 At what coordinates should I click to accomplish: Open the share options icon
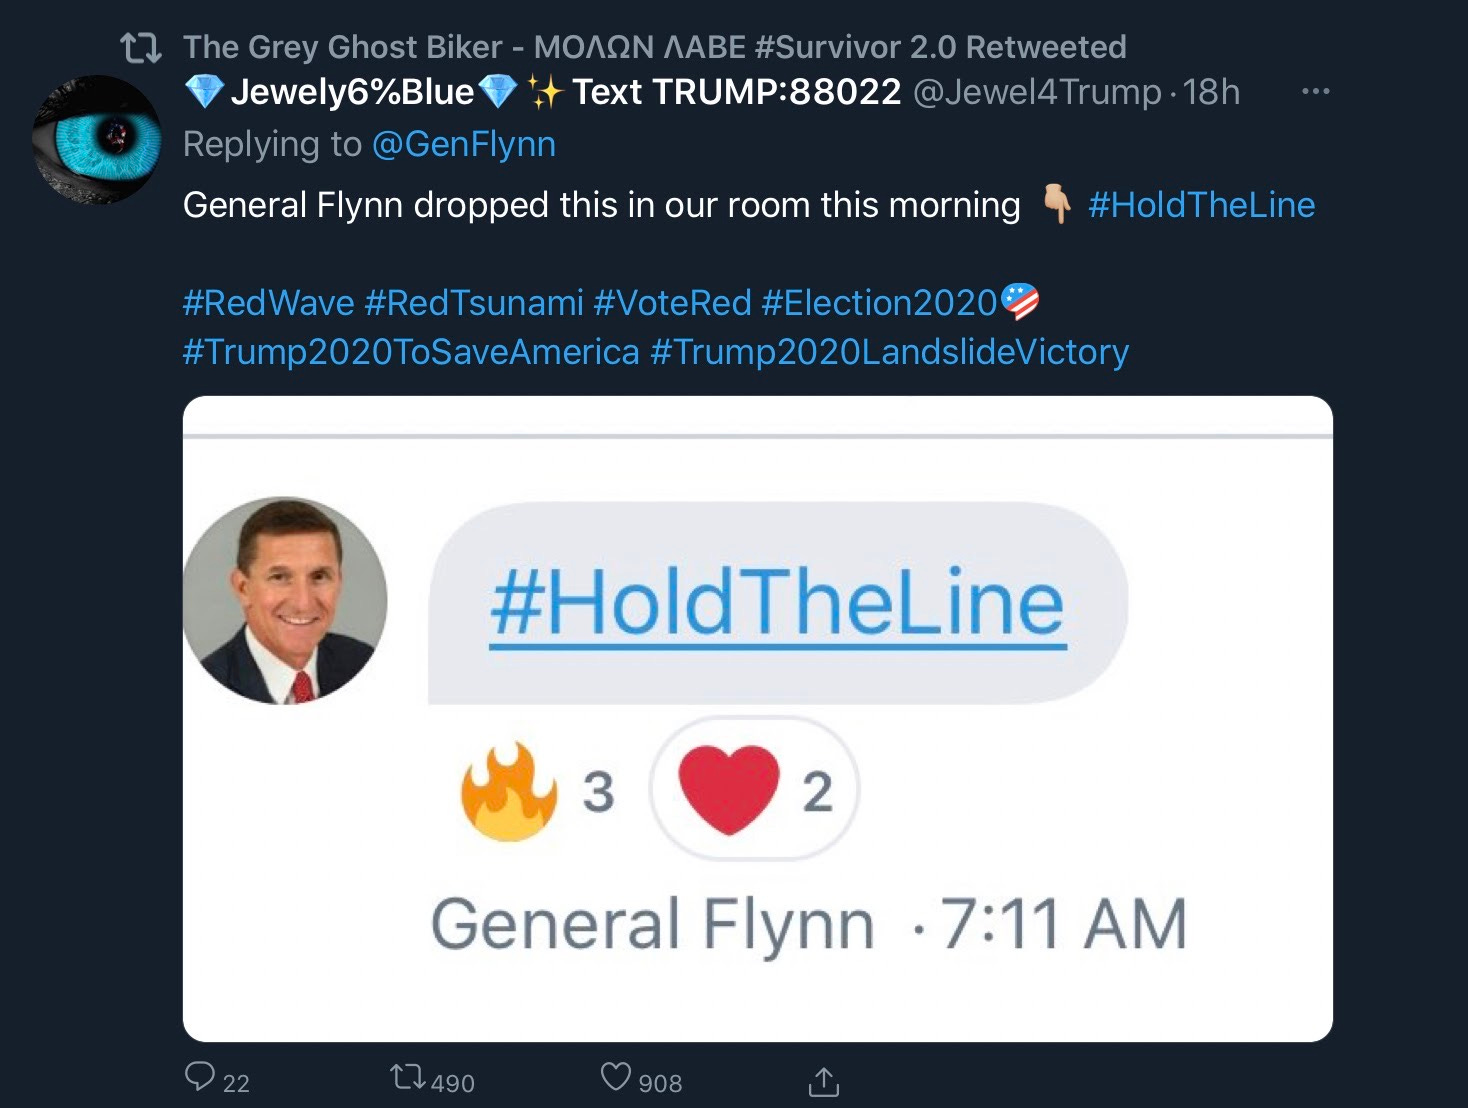823,1080
